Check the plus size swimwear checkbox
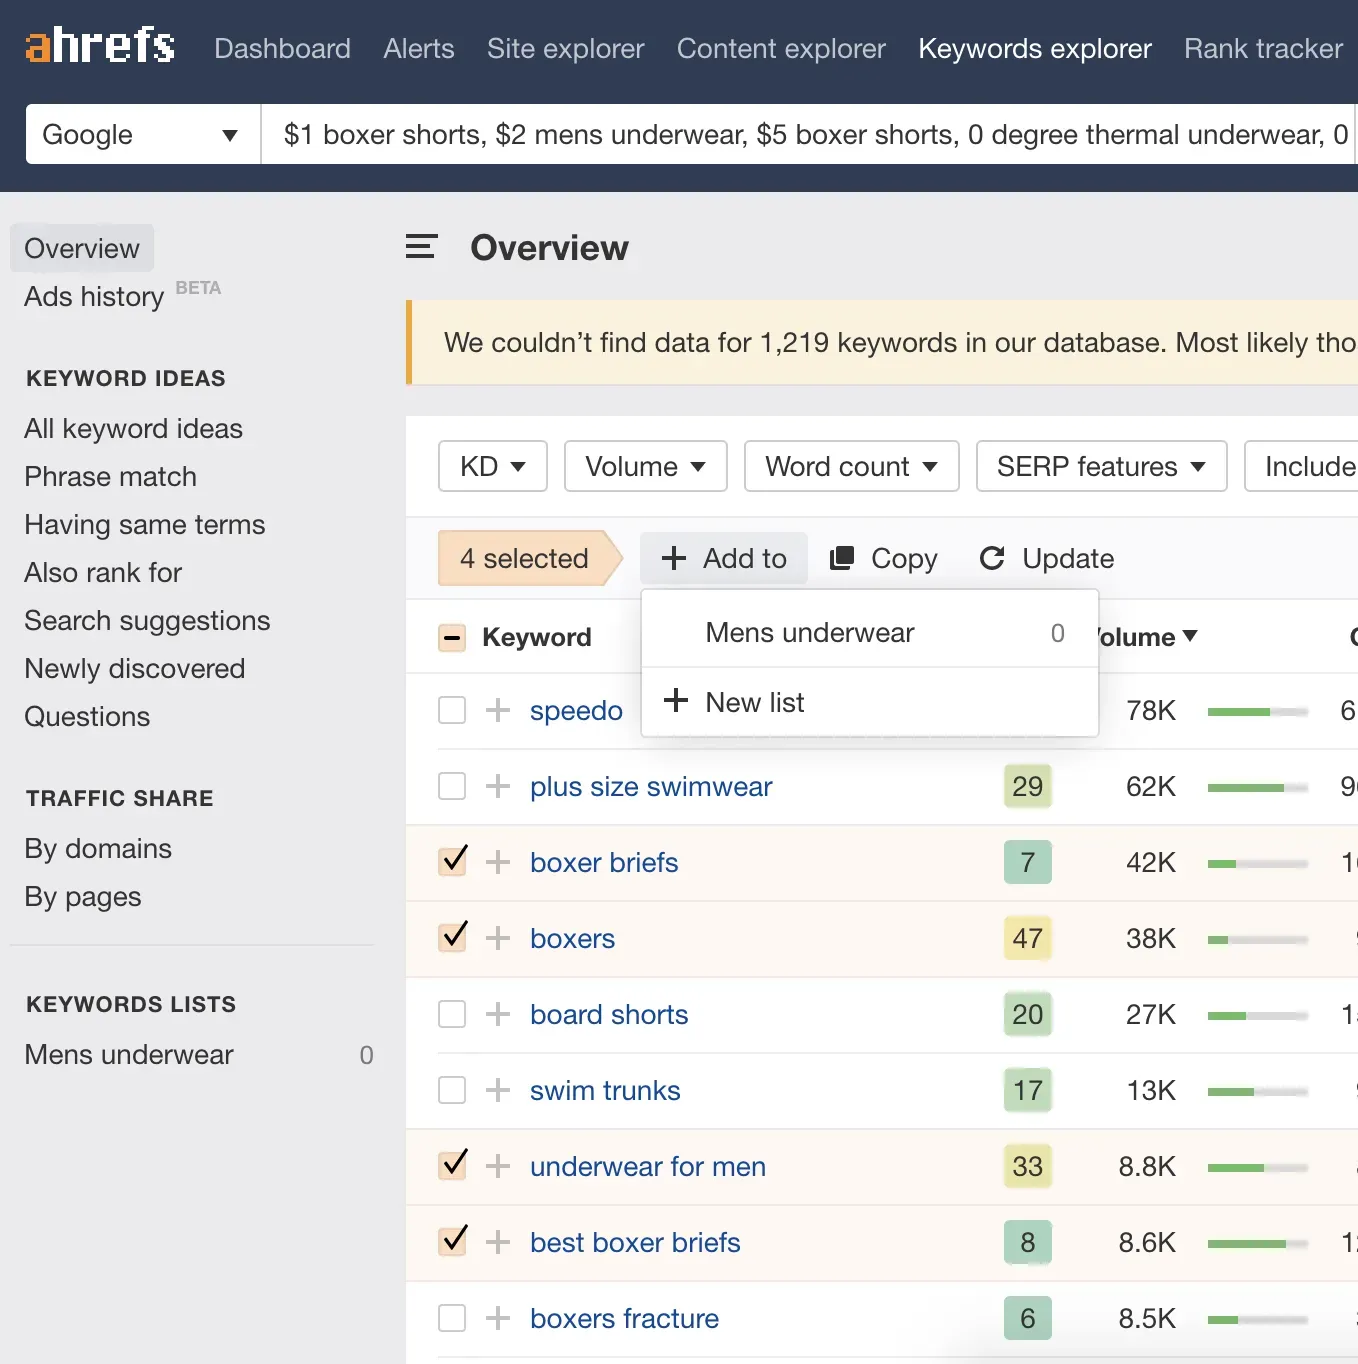The width and height of the screenshot is (1358, 1364). 453,787
